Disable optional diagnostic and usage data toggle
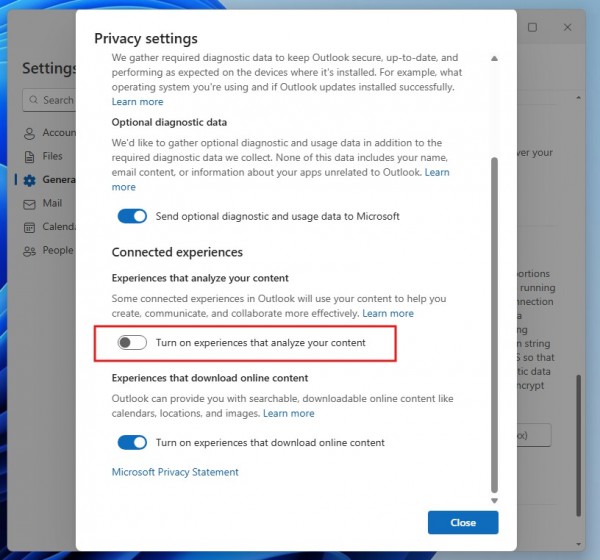 click(x=132, y=216)
